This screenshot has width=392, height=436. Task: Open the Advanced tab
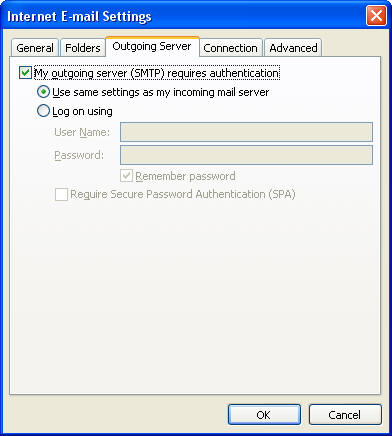click(293, 48)
